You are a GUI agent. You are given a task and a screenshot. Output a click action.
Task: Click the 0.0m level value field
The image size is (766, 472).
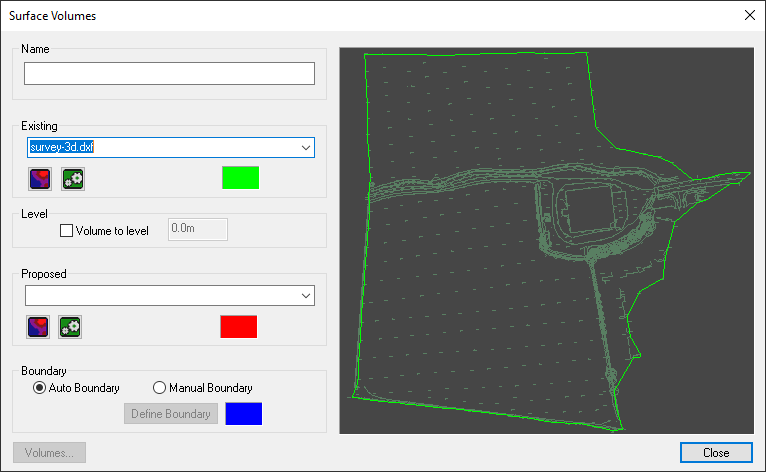pyautogui.click(x=198, y=230)
